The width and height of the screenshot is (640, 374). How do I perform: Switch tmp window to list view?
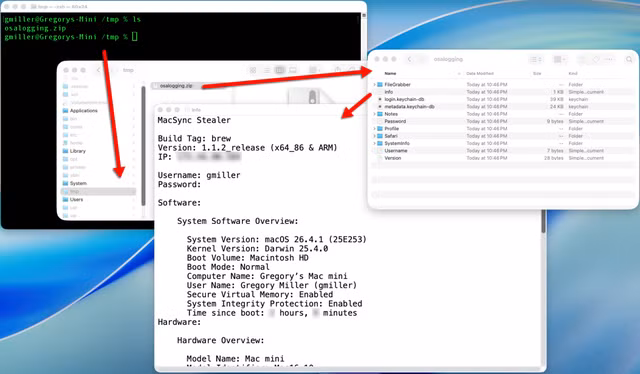point(267,70)
